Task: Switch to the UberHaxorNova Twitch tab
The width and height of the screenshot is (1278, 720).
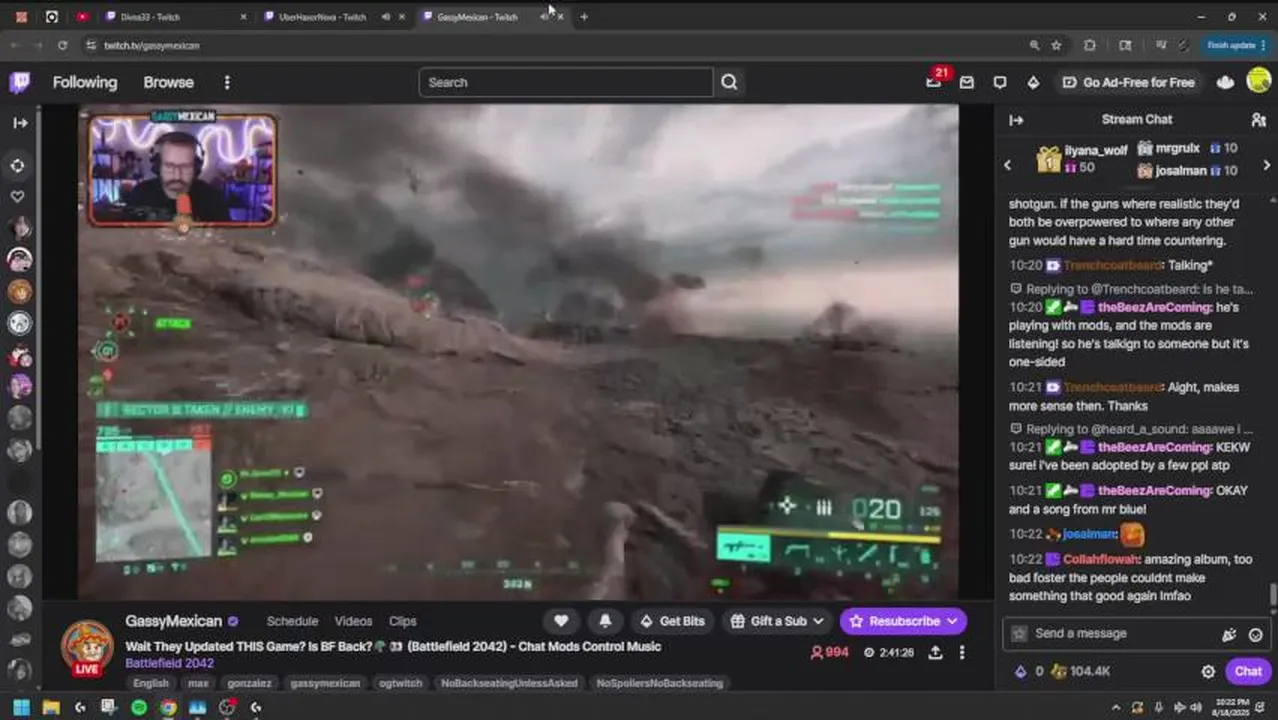Action: [322, 17]
